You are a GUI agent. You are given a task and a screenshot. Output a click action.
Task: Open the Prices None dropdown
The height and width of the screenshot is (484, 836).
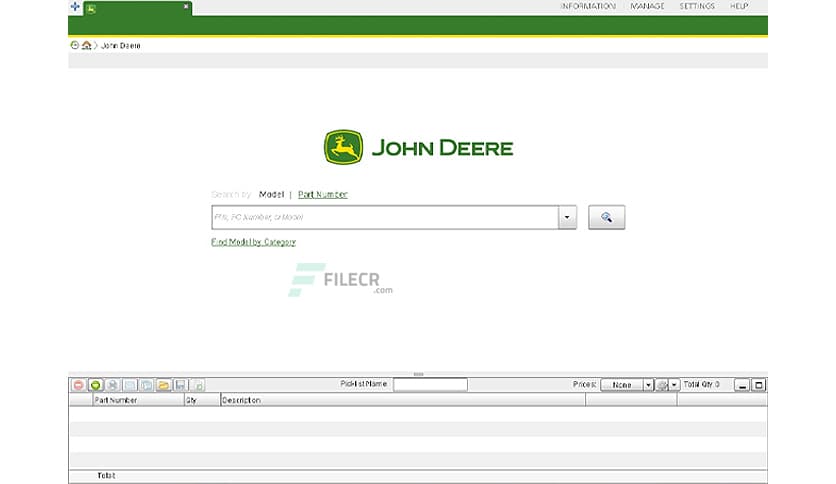click(627, 385)
